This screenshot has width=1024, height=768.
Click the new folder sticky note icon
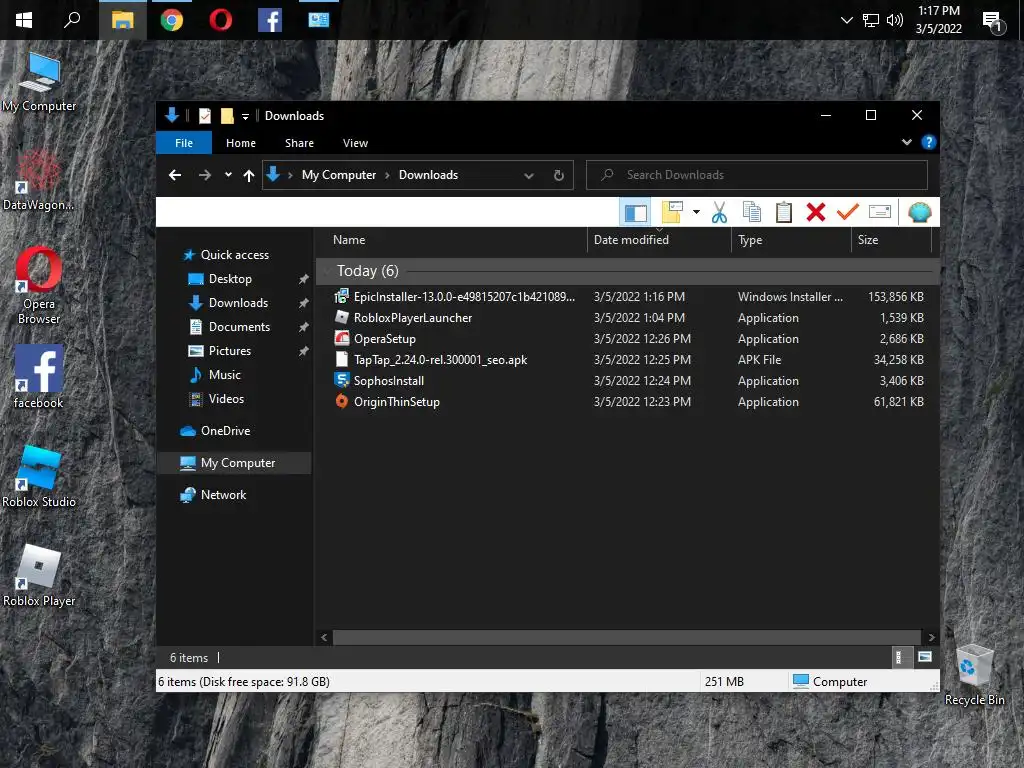pyautogui.click(x=672, y=212)
